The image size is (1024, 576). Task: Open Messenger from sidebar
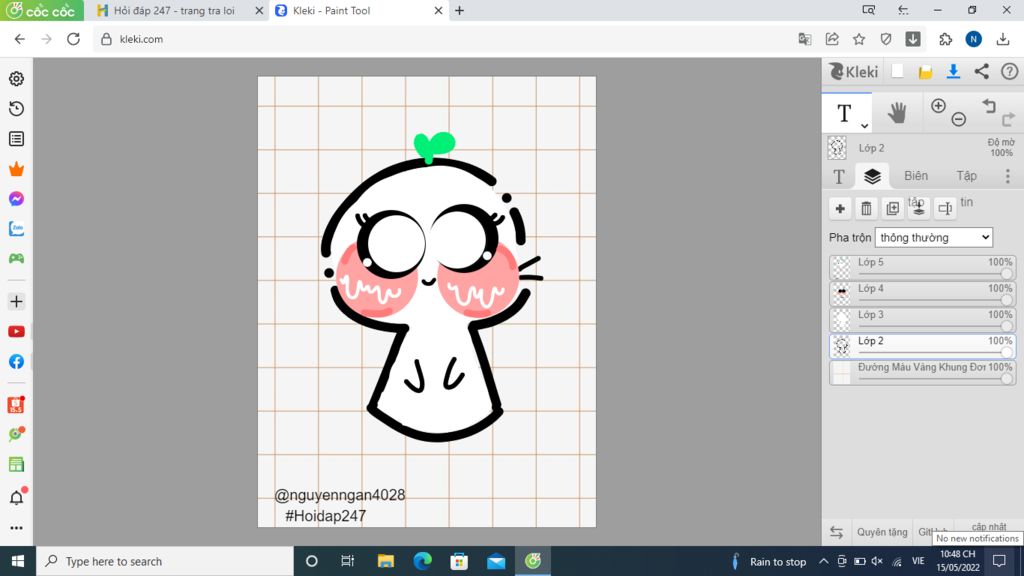[x=16, y=199]
